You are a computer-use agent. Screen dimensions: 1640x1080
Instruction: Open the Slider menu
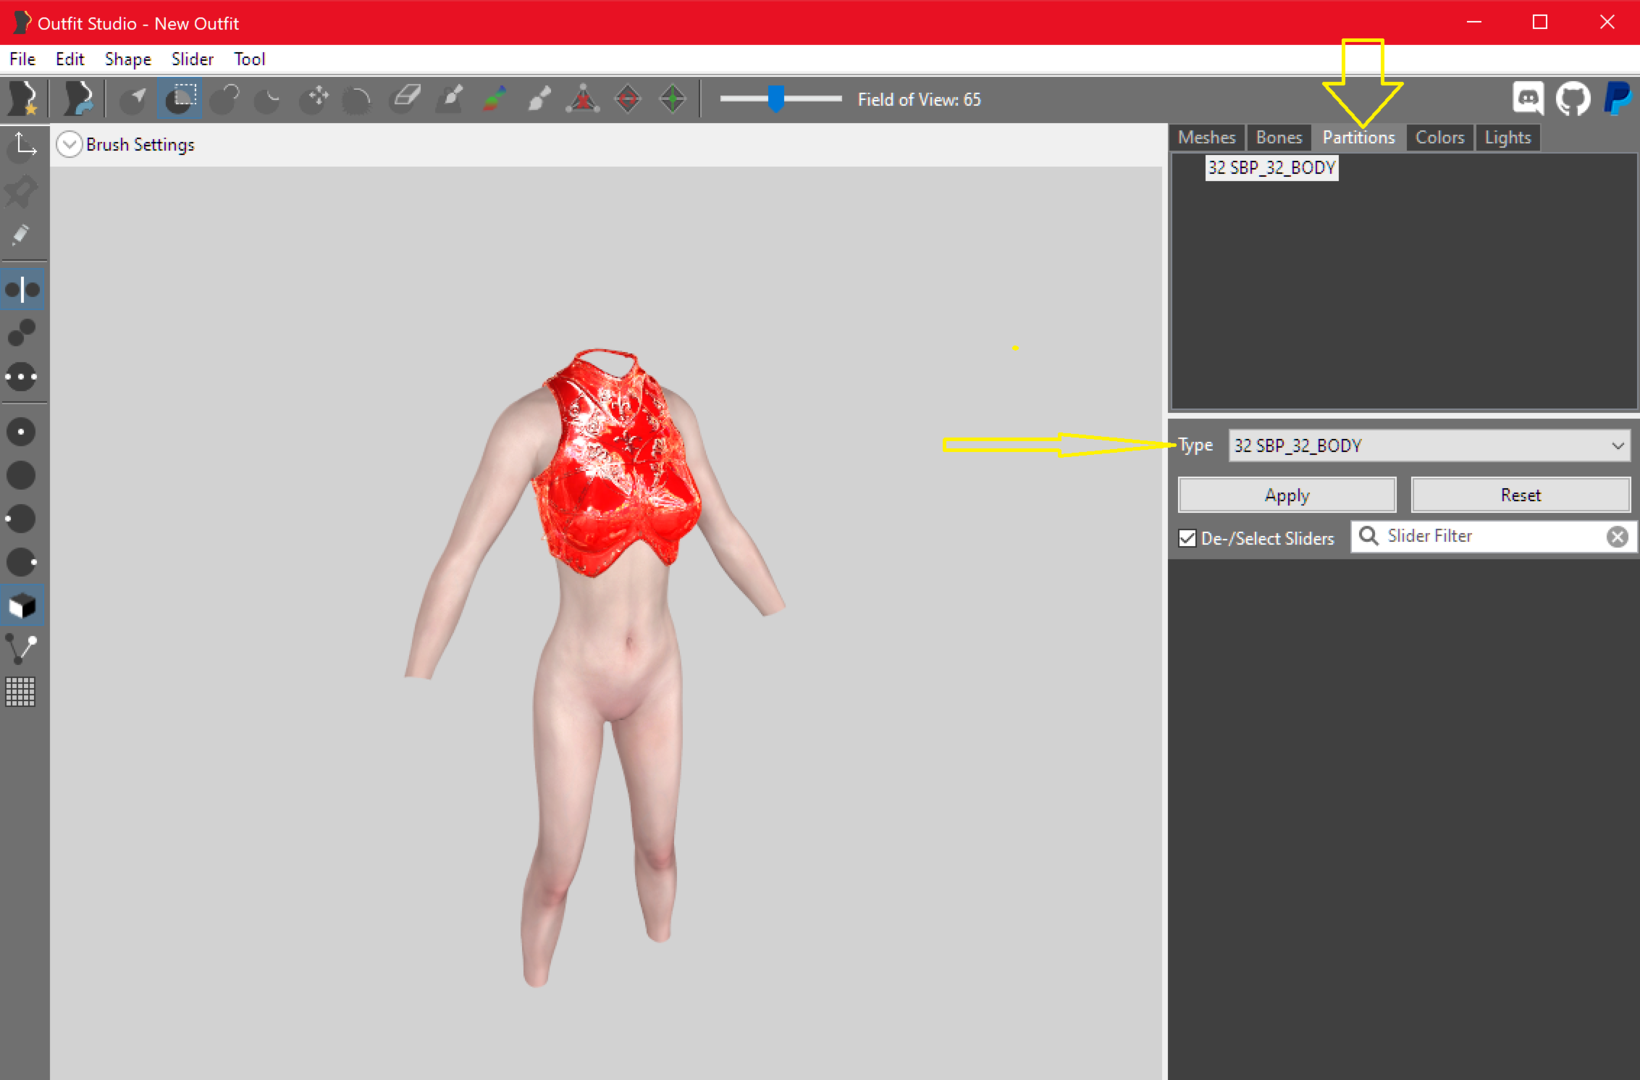pyautogui.click(x=192, y=59)
